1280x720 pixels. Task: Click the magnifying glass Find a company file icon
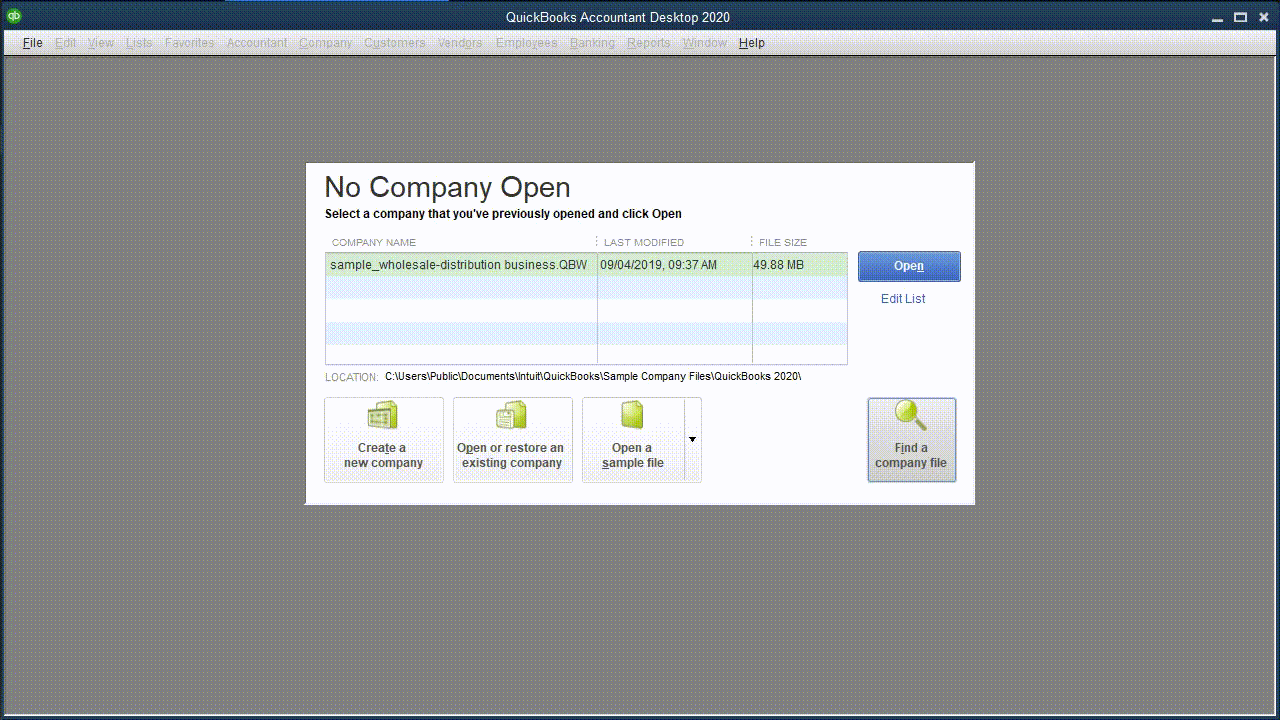point(910,416)
